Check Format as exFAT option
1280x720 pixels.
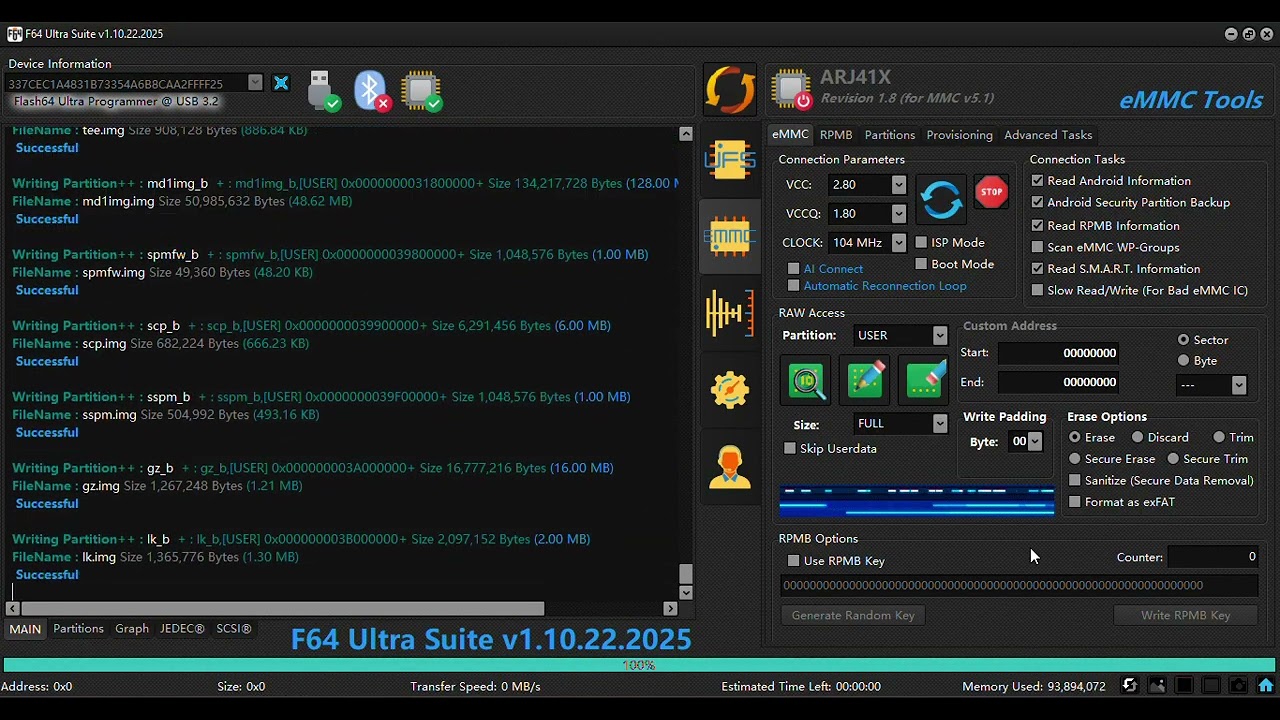point(1074,502)
